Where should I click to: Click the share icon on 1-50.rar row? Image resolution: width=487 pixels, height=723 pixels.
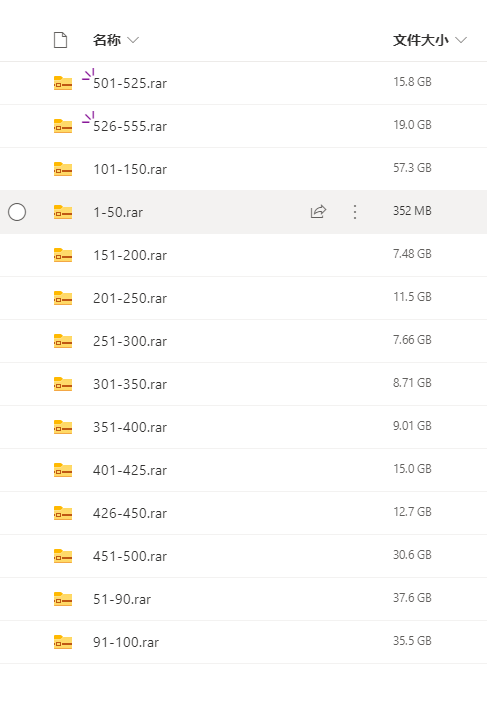[x=318, y=212]
